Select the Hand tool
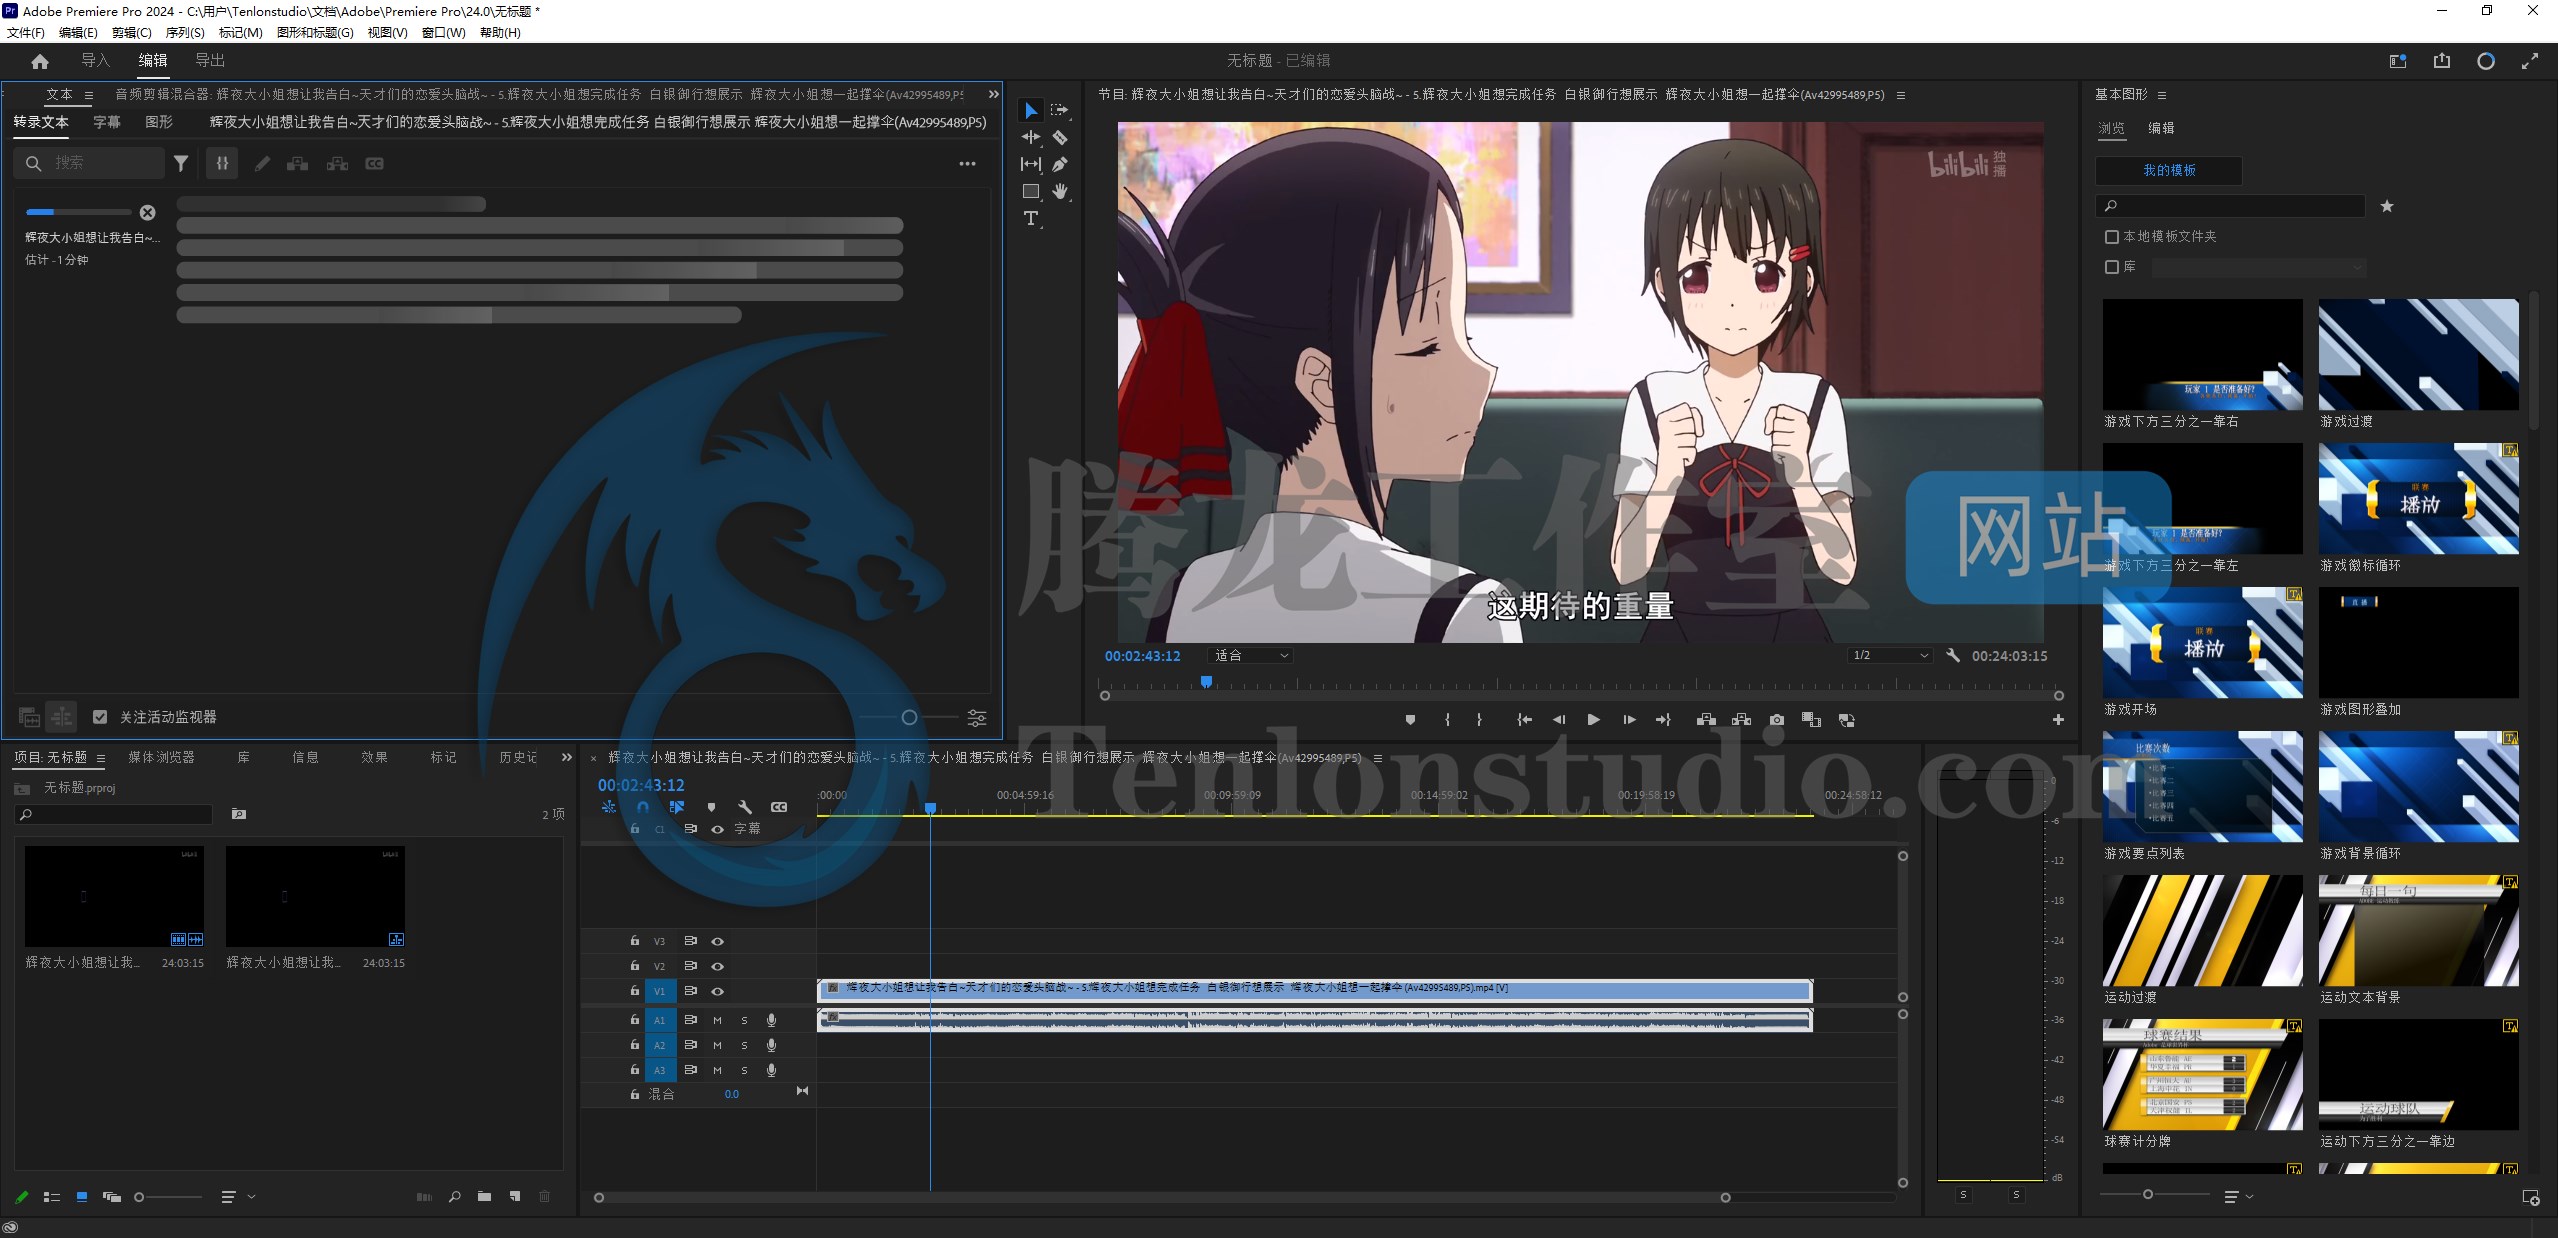This screenshot has height=1238, width=2558. (x=1060, y=191)
